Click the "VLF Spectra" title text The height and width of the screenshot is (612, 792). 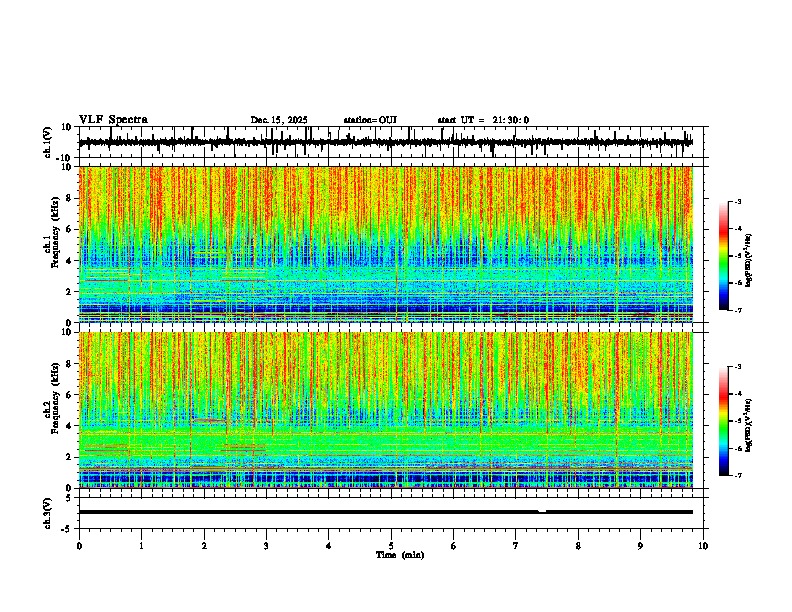(x=113, y=120)
